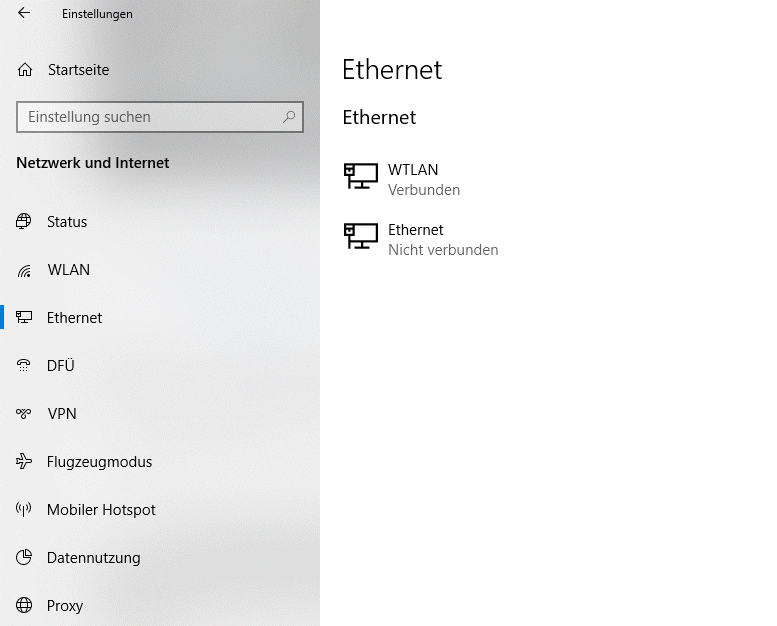777x626 pixels.
Task: Click the Mobiler Hotspot icon
Action: [24, 510]
